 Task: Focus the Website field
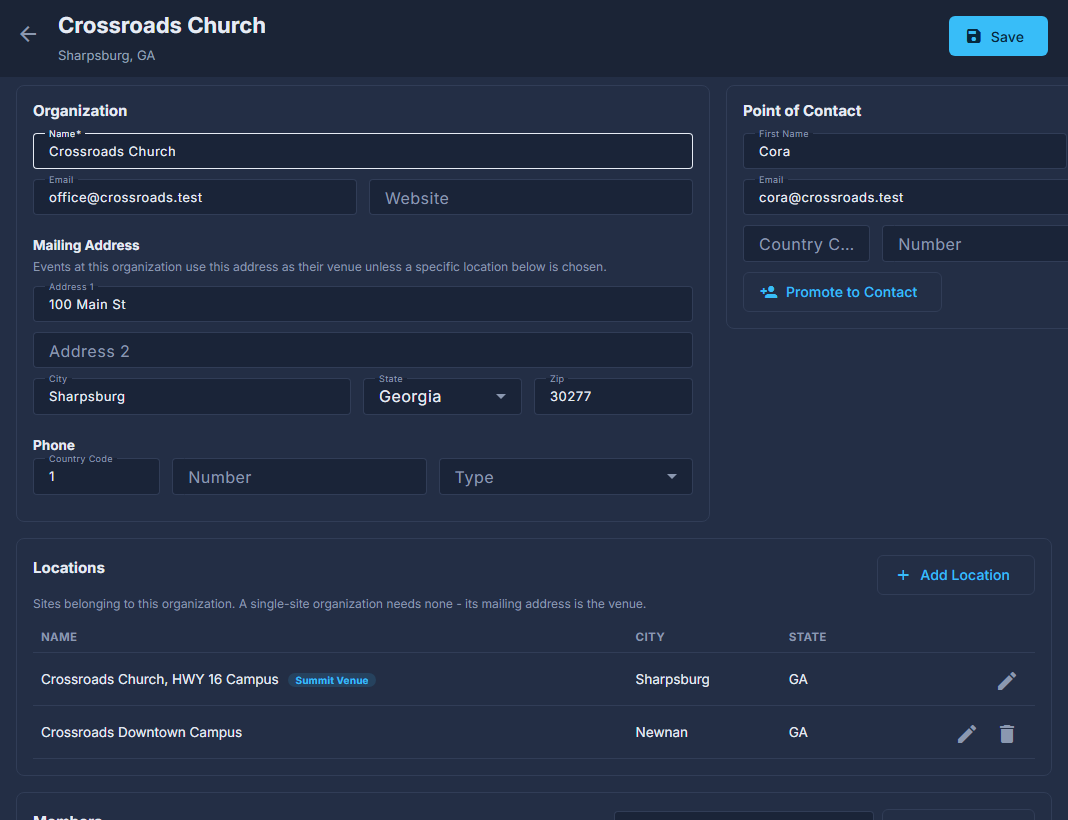click(x=531, y=198)
